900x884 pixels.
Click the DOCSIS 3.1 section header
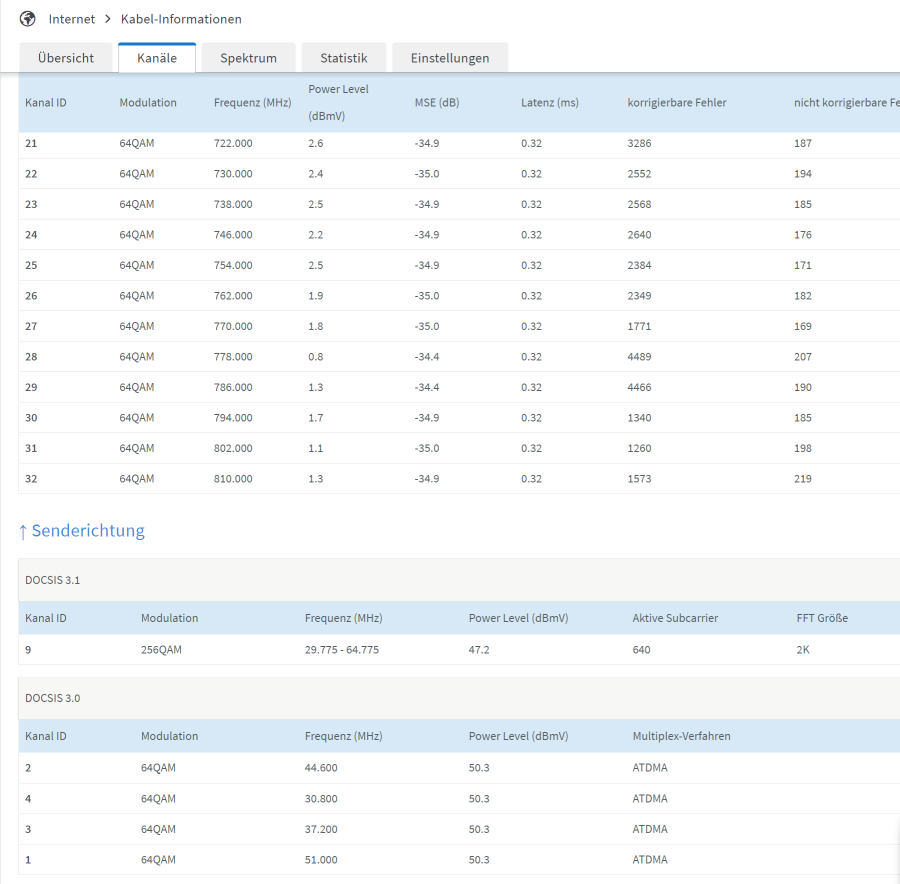pos(53,580)
